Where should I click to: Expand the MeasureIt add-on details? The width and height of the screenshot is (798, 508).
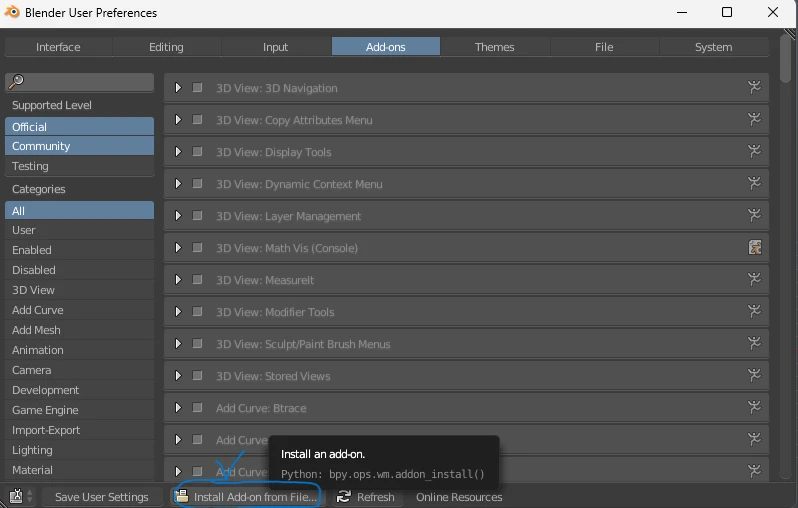coord(178,279)
